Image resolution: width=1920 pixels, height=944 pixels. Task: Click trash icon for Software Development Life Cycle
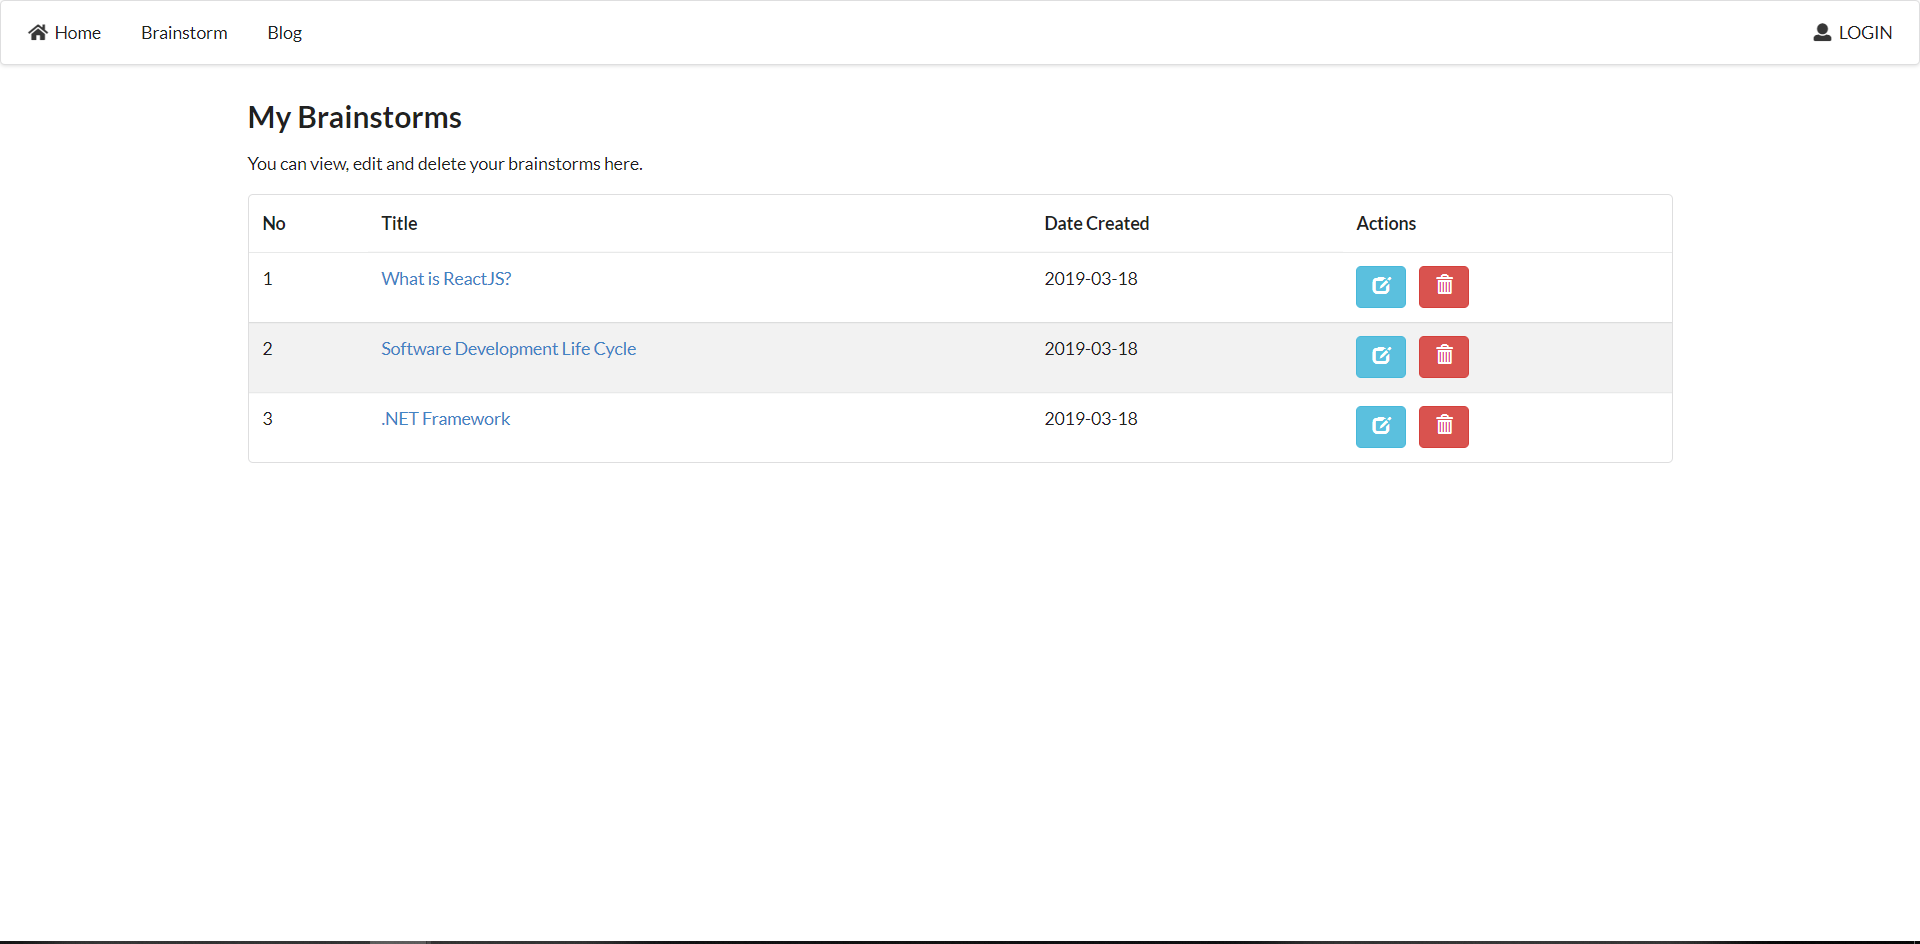(1444, 357)
